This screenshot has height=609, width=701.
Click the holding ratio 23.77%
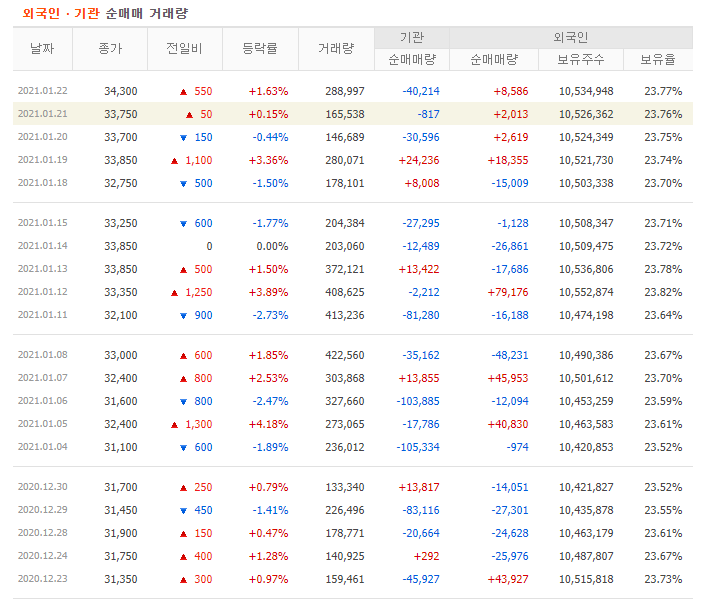pyautogui.click(x=663, y=91)
